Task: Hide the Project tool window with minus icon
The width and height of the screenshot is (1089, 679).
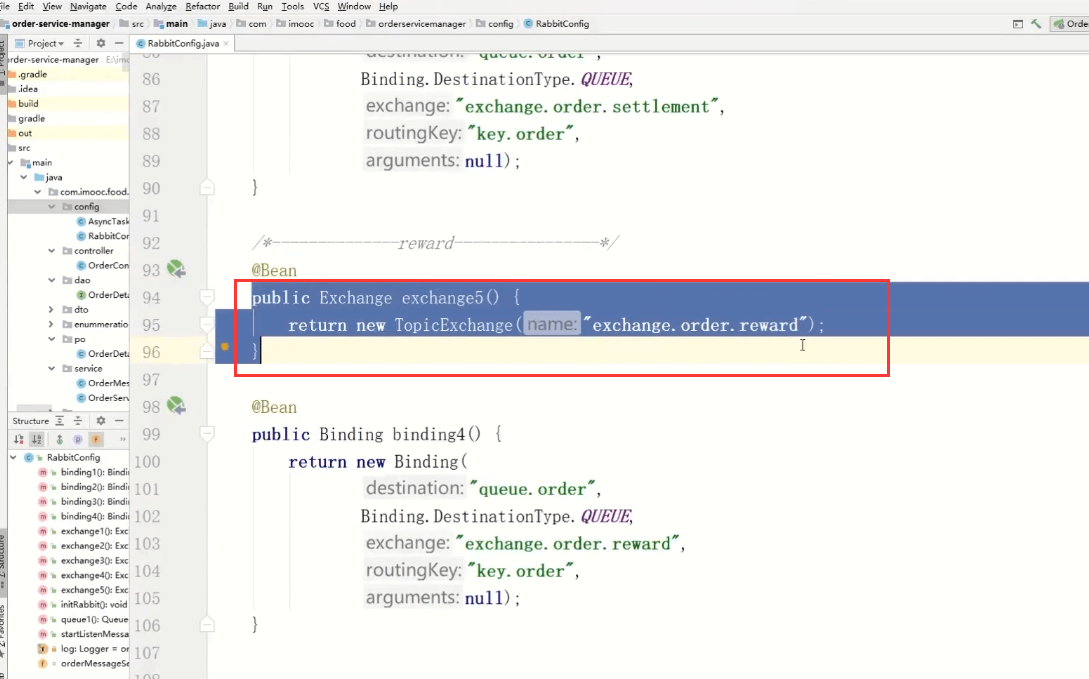Action: [119, 43]
